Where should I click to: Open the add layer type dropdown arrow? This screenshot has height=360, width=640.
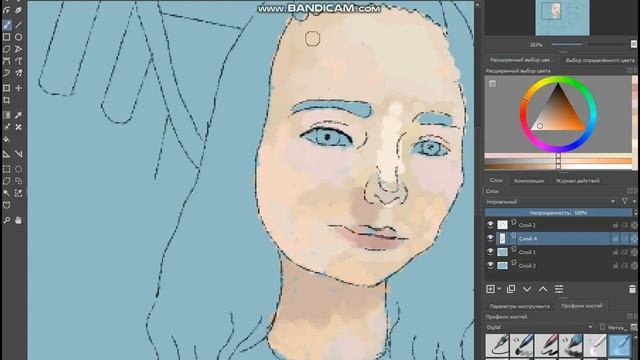[499, 289]
